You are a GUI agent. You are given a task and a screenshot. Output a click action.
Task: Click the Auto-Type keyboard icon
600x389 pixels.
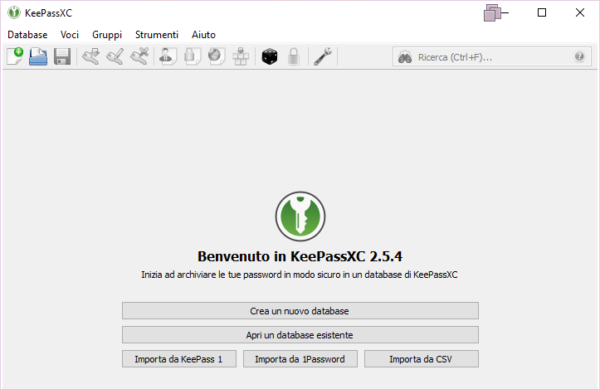click(241, 57)
